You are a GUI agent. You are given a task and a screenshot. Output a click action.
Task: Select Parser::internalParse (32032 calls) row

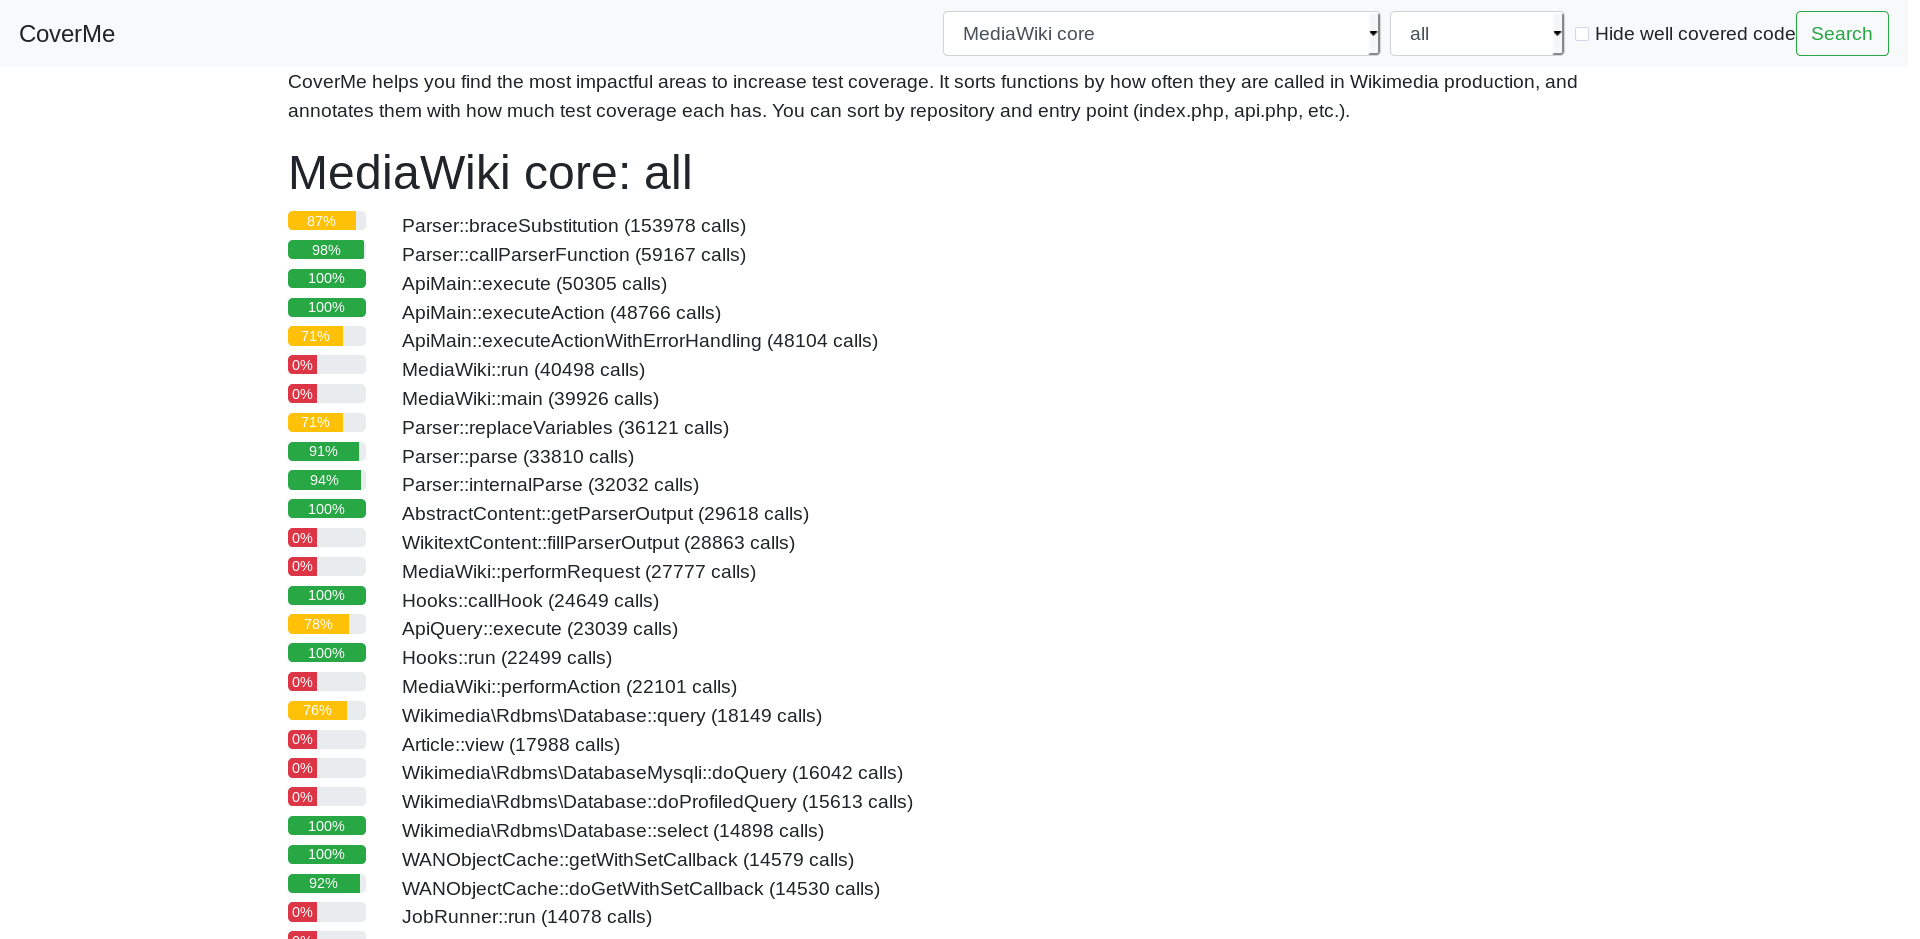pos(550,485)
